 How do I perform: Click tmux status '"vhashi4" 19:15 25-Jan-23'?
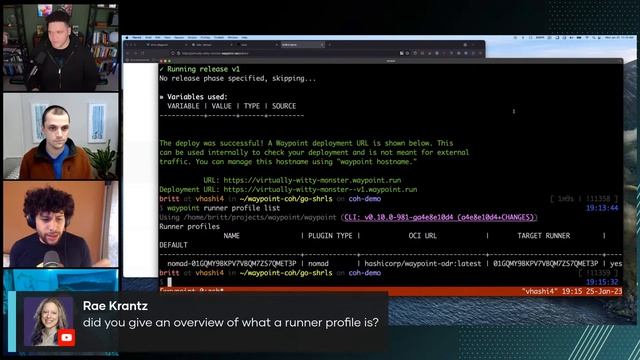[571, 291]
